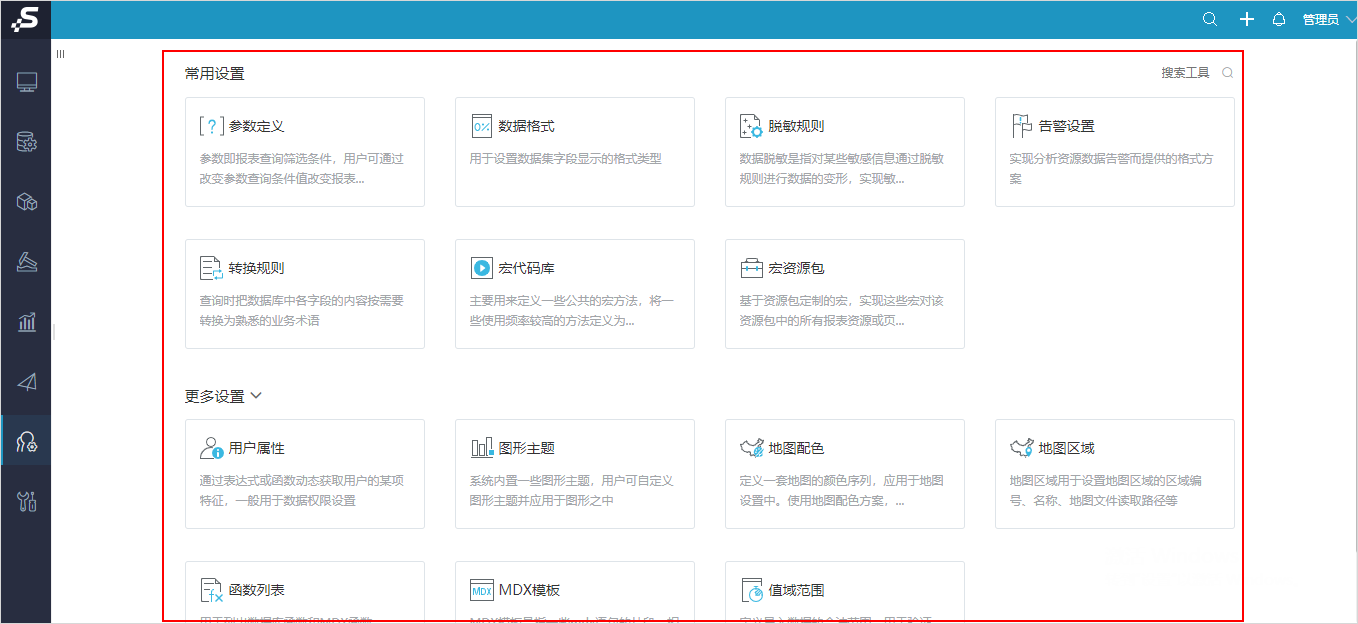Select the 地图区域 title text
The image size is (1358, 624).
tap(1067, 448)
